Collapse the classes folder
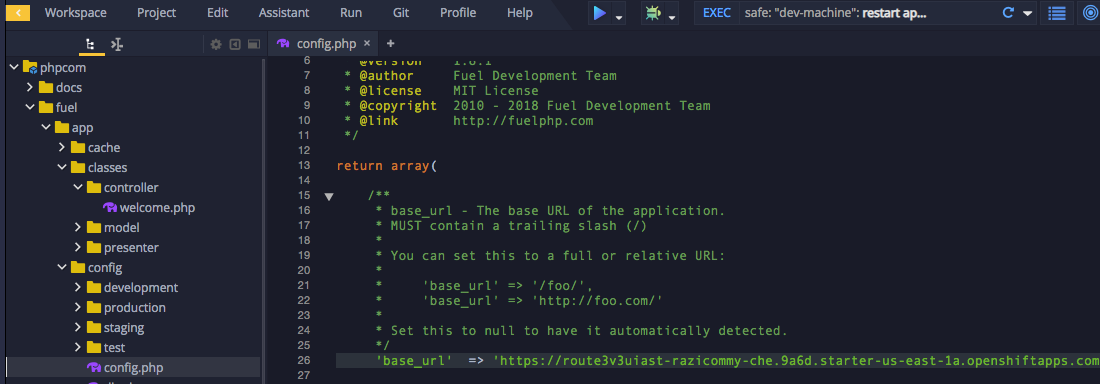The height and width of the screenshot is (384, 1100). point(62,168)
